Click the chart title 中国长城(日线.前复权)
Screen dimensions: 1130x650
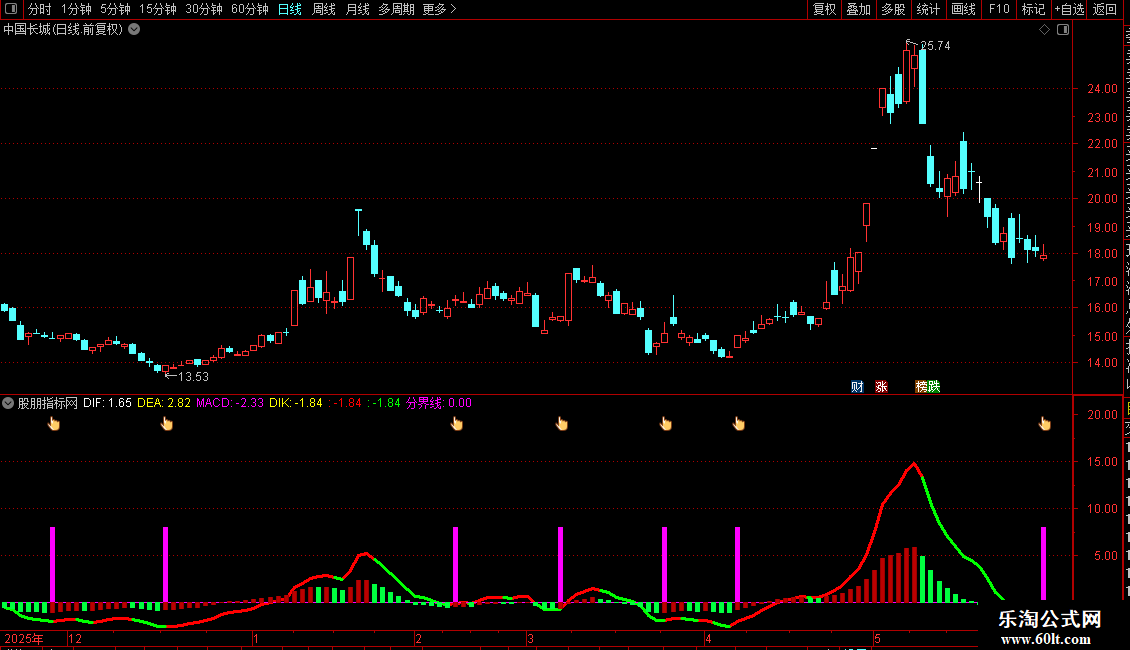pyautogui.click(x=63, y=30)
